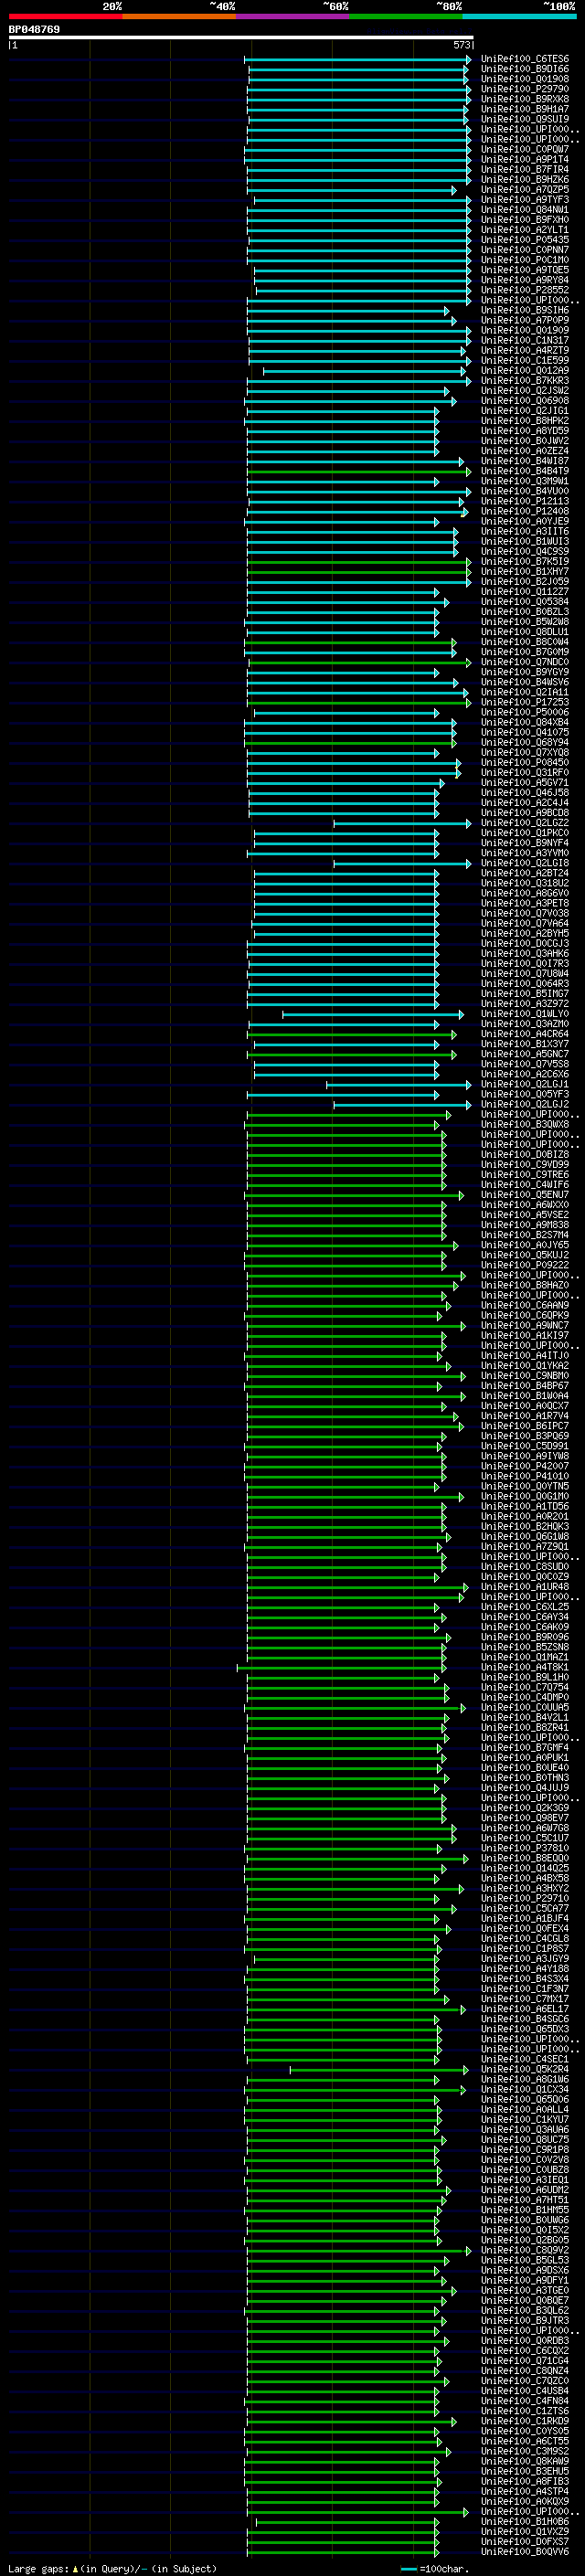Select hit label UniRef100_Q7NDC0

tap(525, 662)
